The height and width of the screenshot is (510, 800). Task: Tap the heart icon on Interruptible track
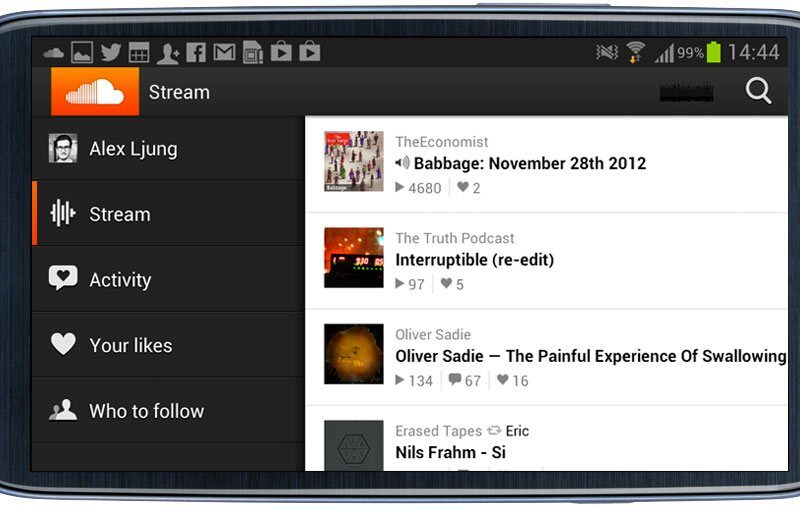[446, 283]
